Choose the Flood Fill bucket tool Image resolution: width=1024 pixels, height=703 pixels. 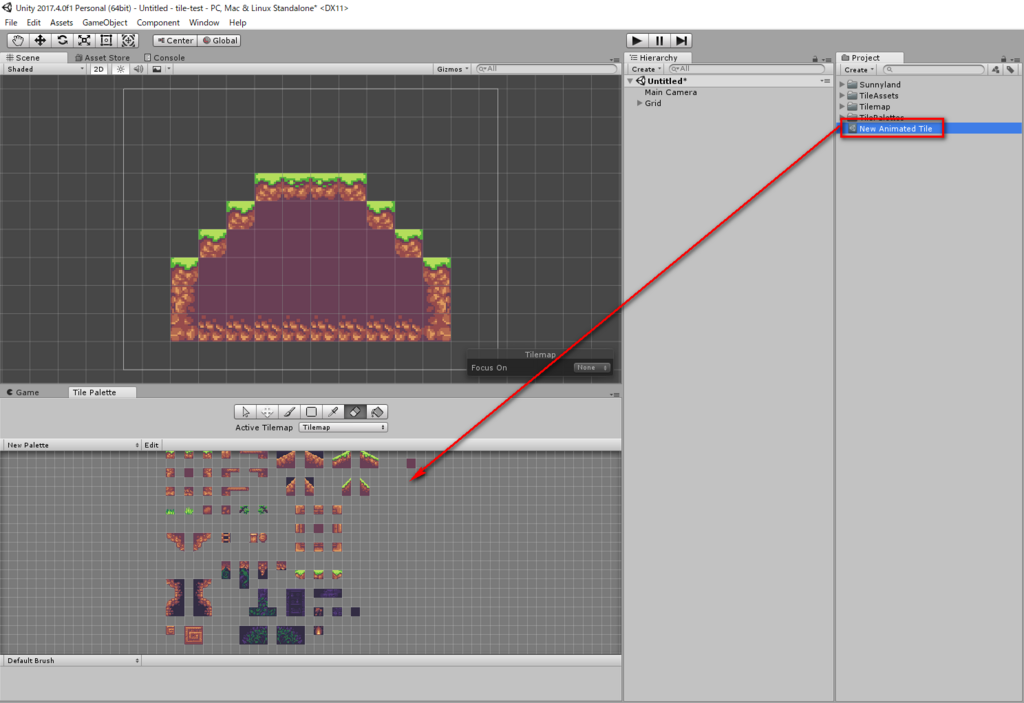[x=377, y=412]
